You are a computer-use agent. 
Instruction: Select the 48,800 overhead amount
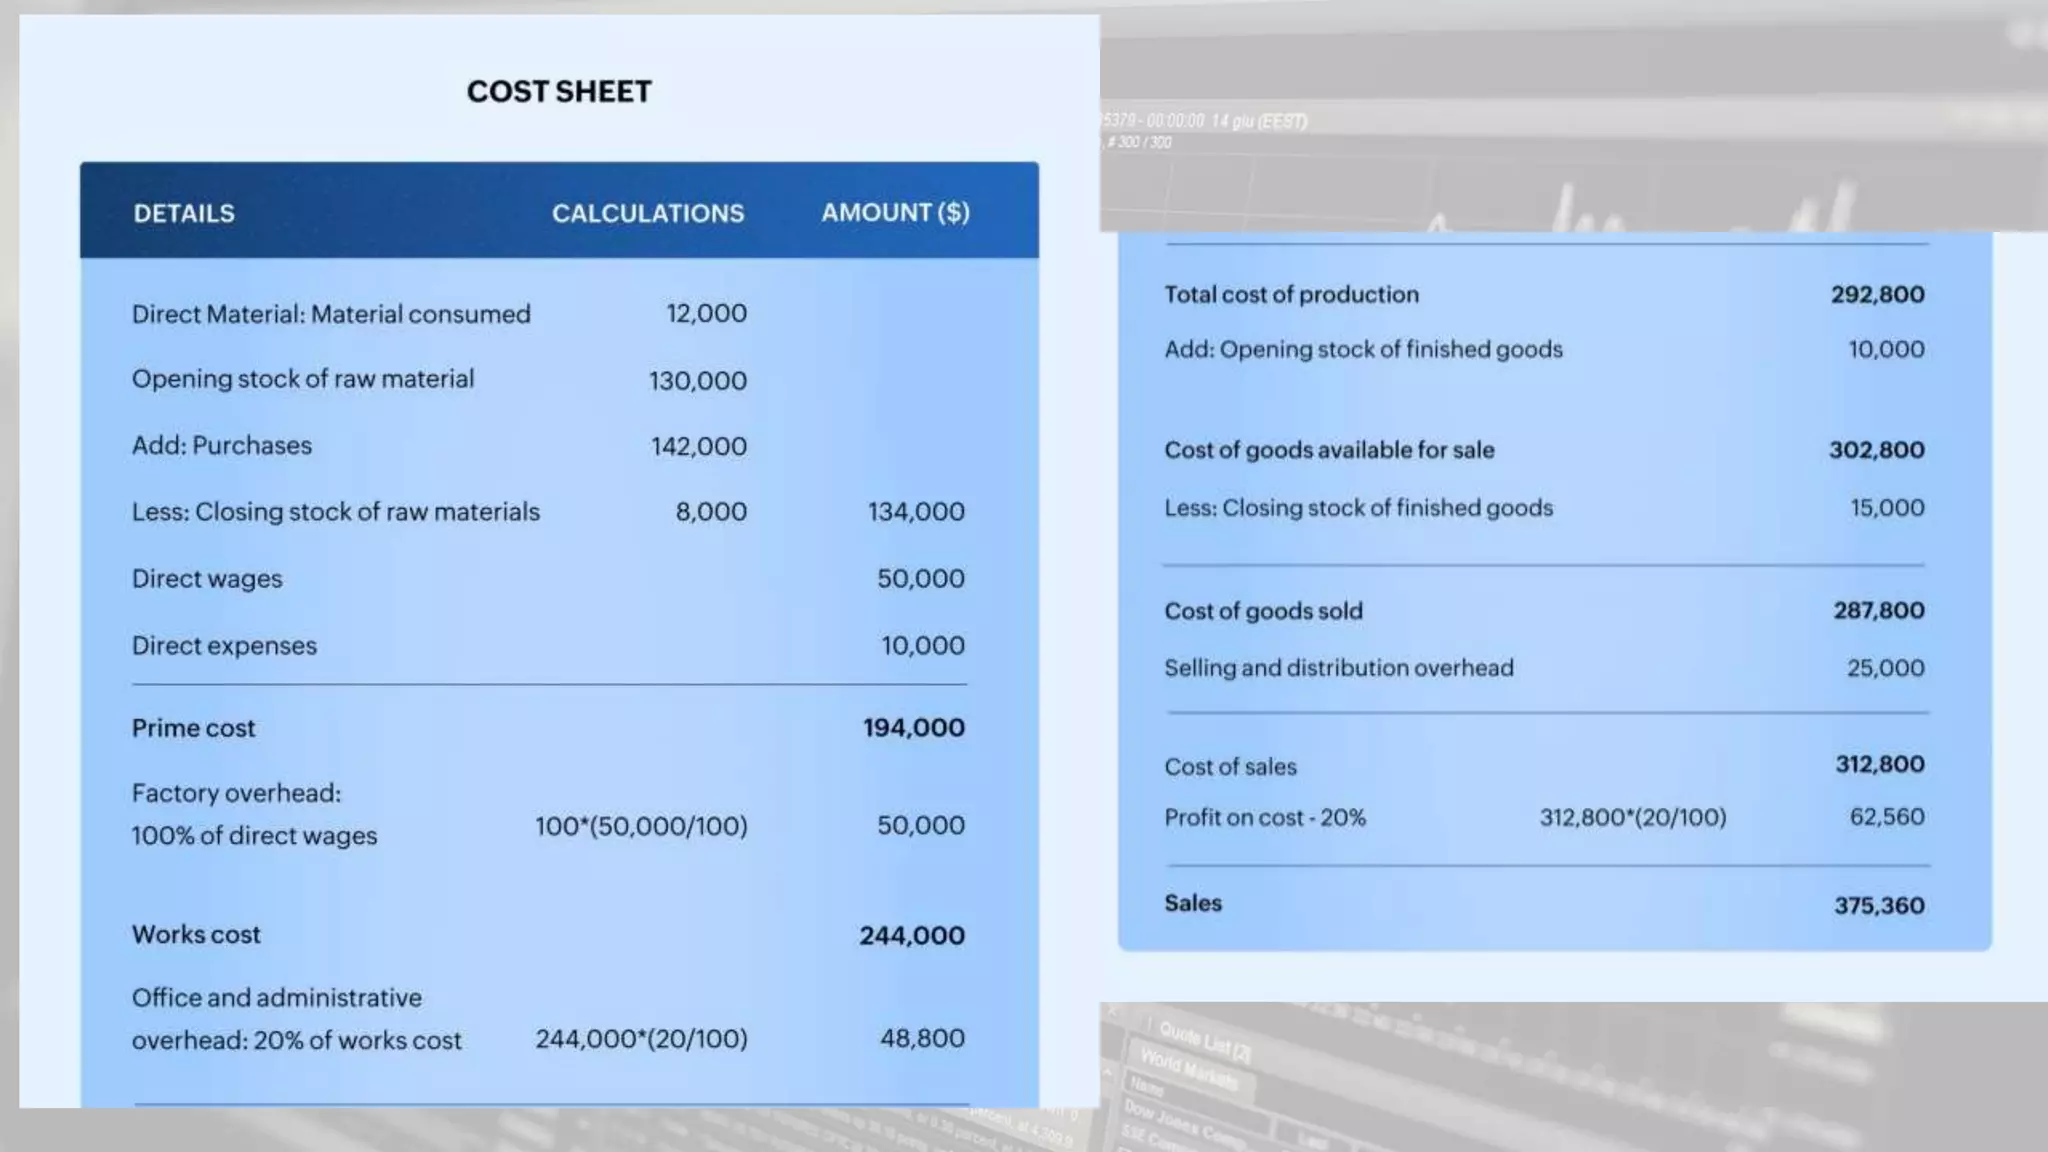tap(922, 1038)
